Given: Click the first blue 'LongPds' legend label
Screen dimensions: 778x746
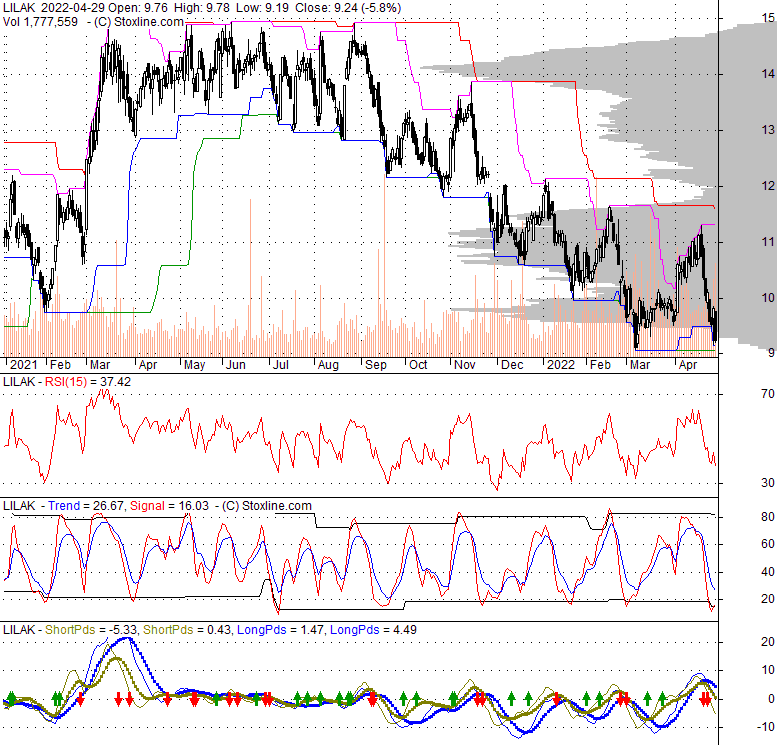Looking at the screenshot, I should [x=261, y=630].
